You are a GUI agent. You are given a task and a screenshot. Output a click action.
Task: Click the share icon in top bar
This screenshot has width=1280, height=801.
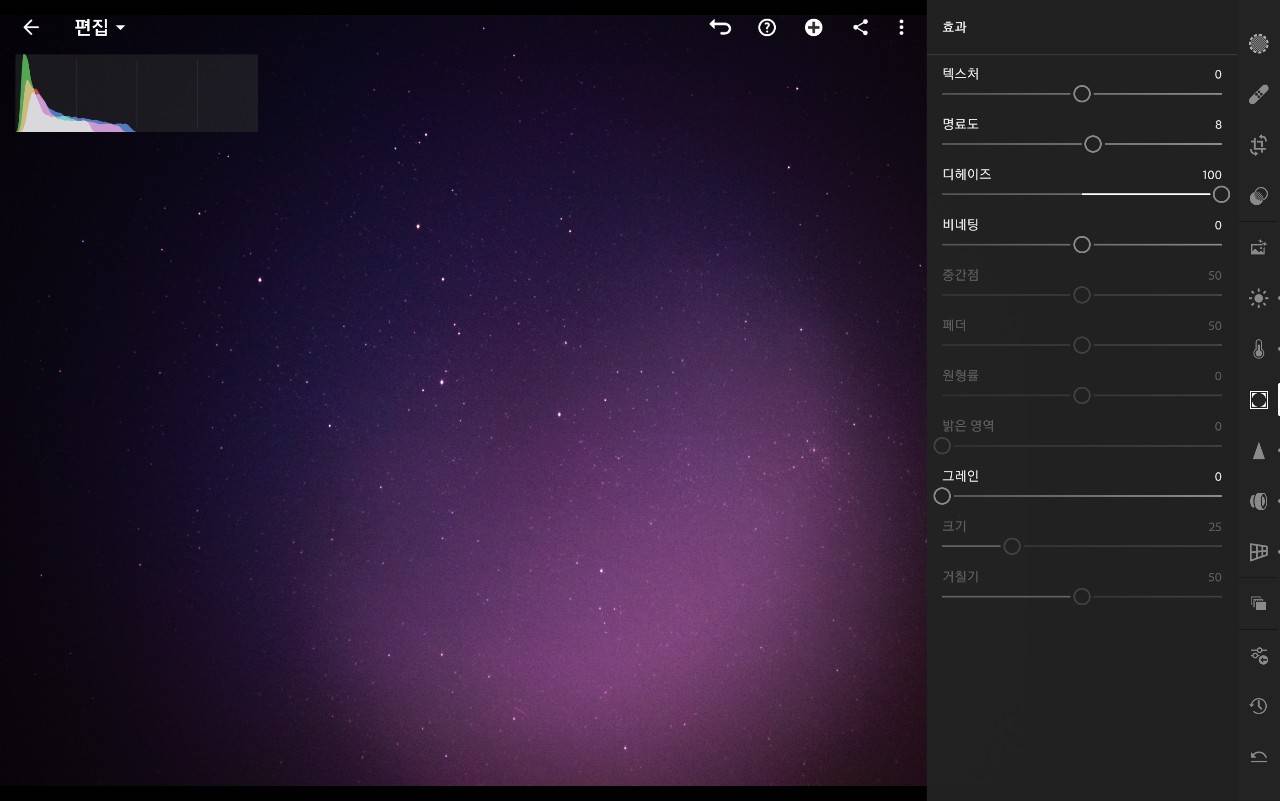(860, 28)
